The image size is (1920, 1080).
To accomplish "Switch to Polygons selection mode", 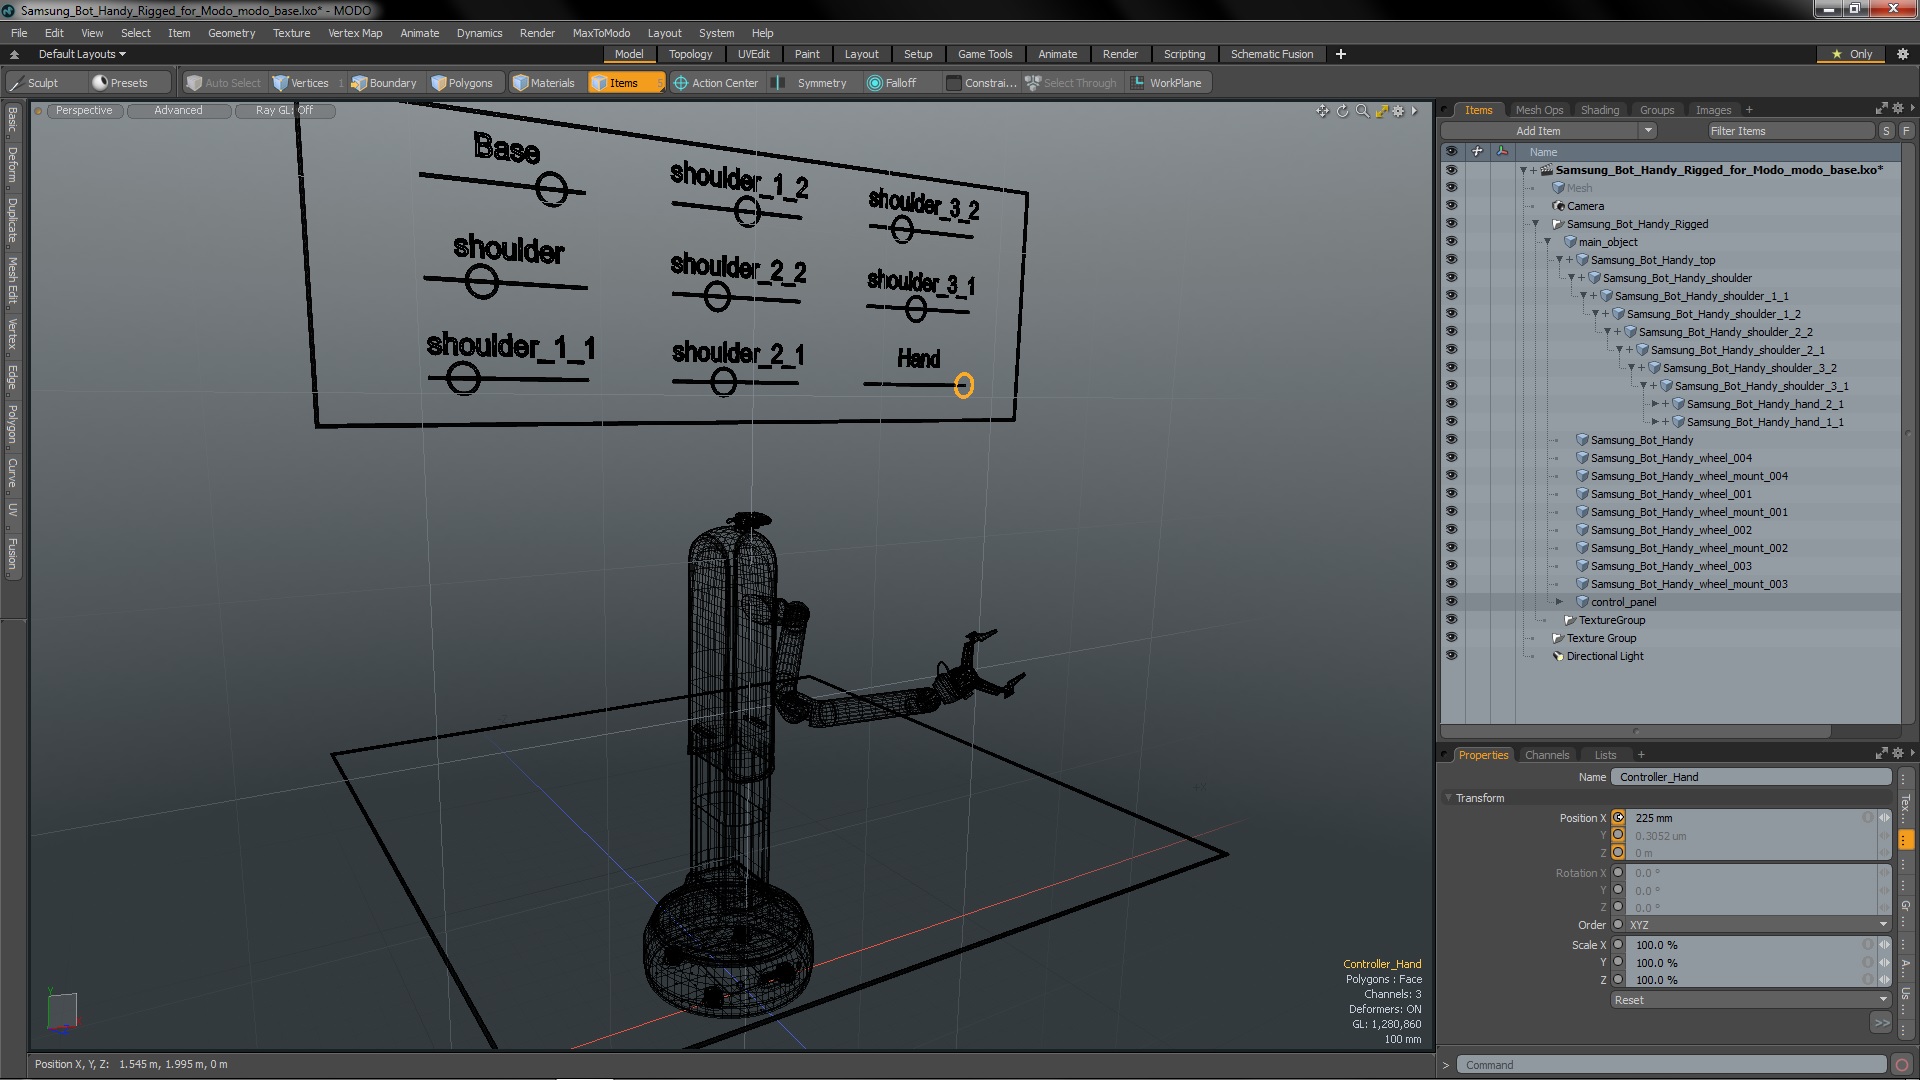I will tap(462, 83).
